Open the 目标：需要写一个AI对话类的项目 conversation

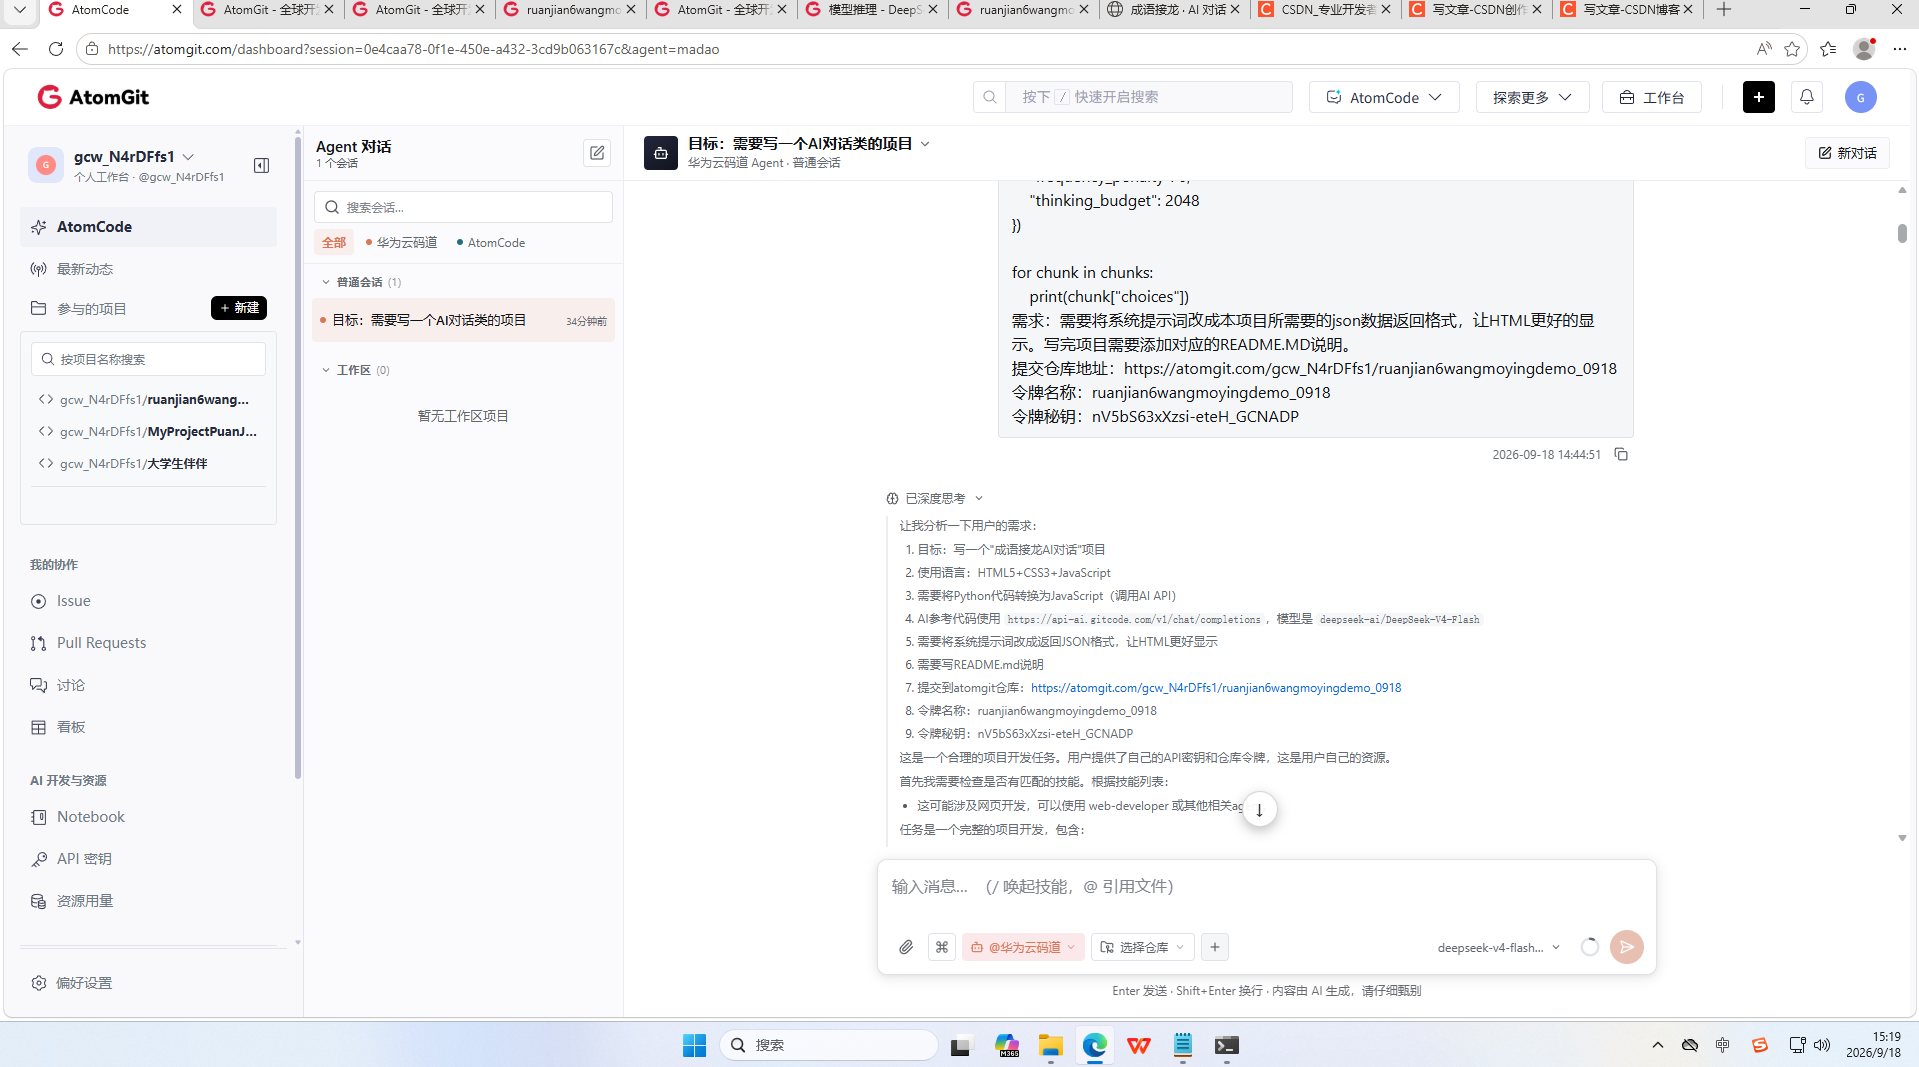point(463,320)
